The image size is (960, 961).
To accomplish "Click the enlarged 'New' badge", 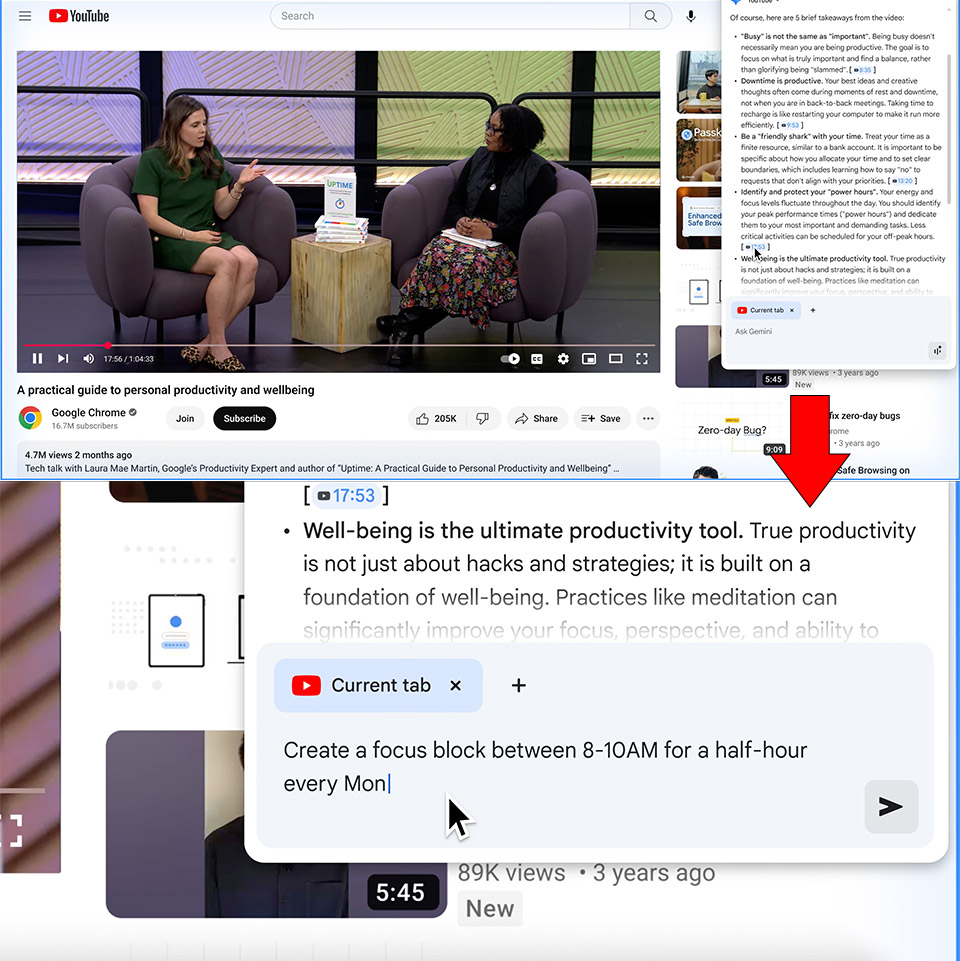I will [490, 908].
